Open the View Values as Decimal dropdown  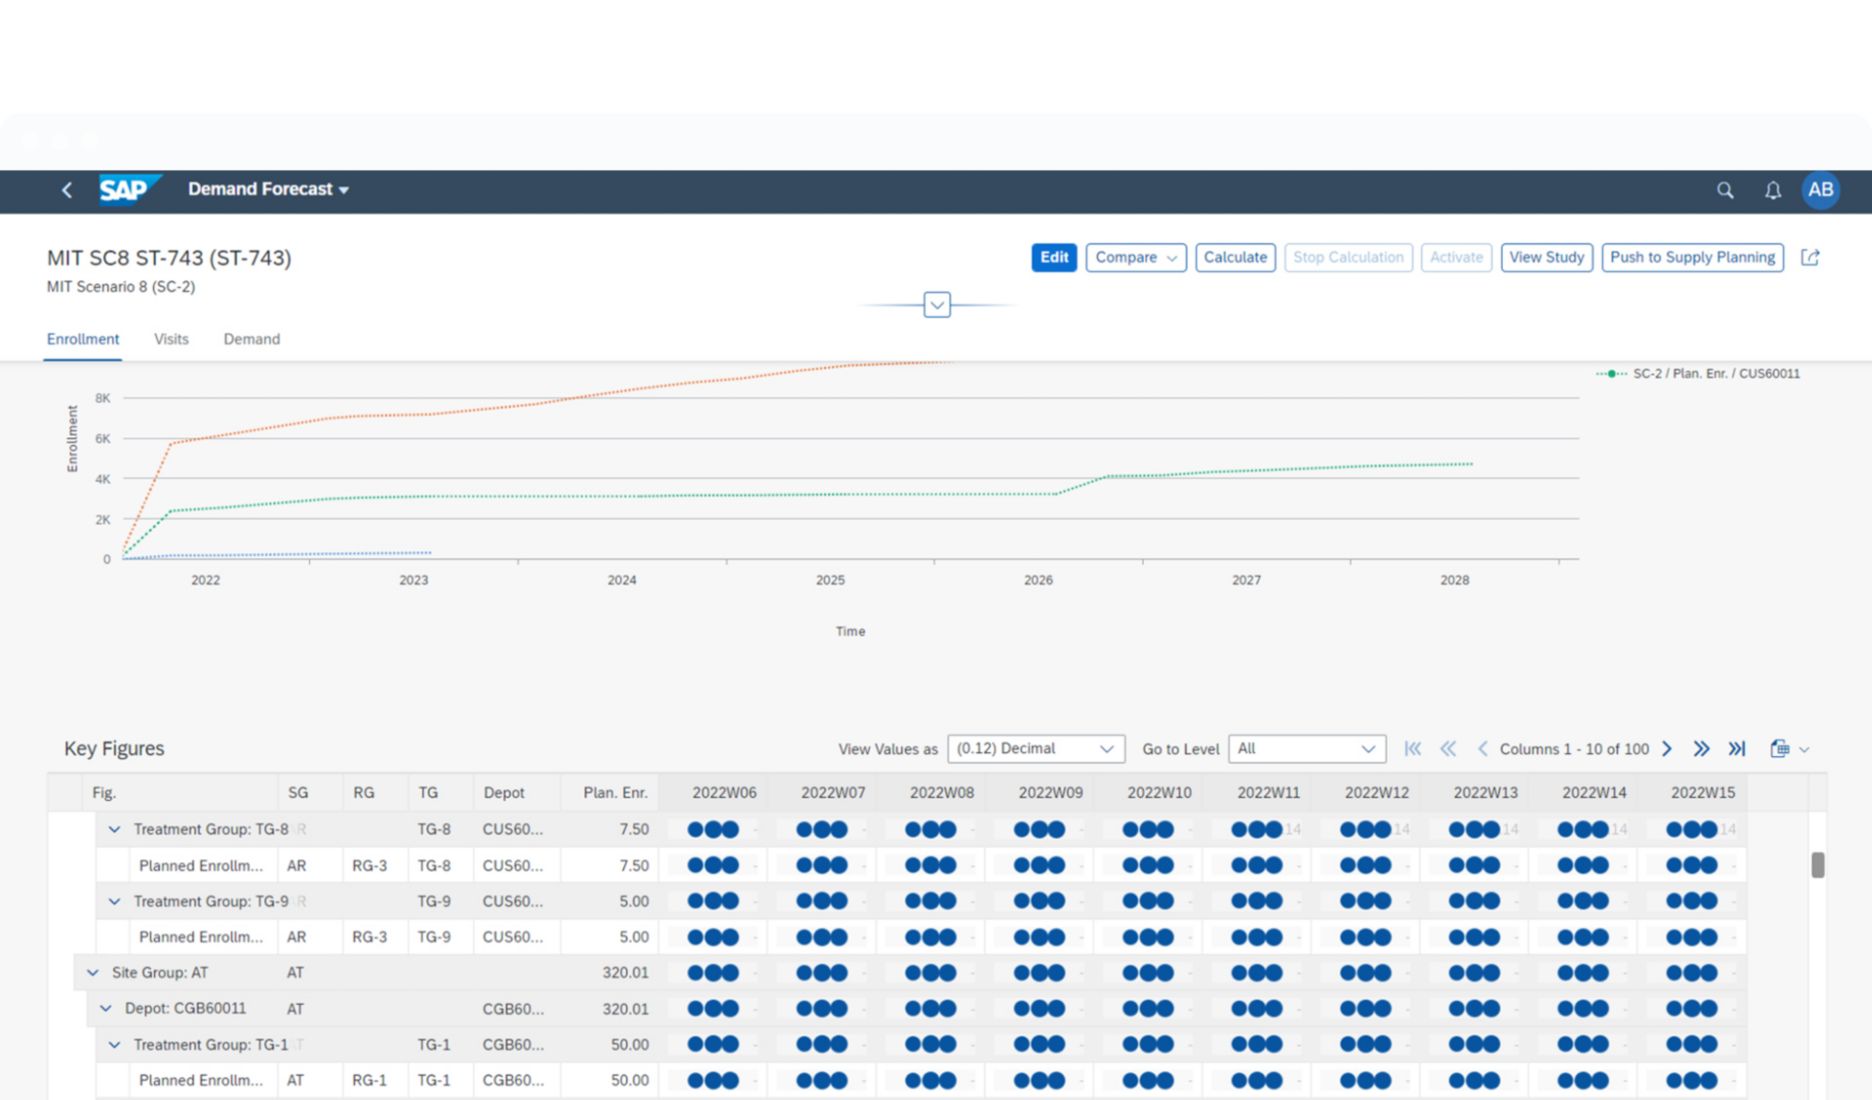point(1035,748)
